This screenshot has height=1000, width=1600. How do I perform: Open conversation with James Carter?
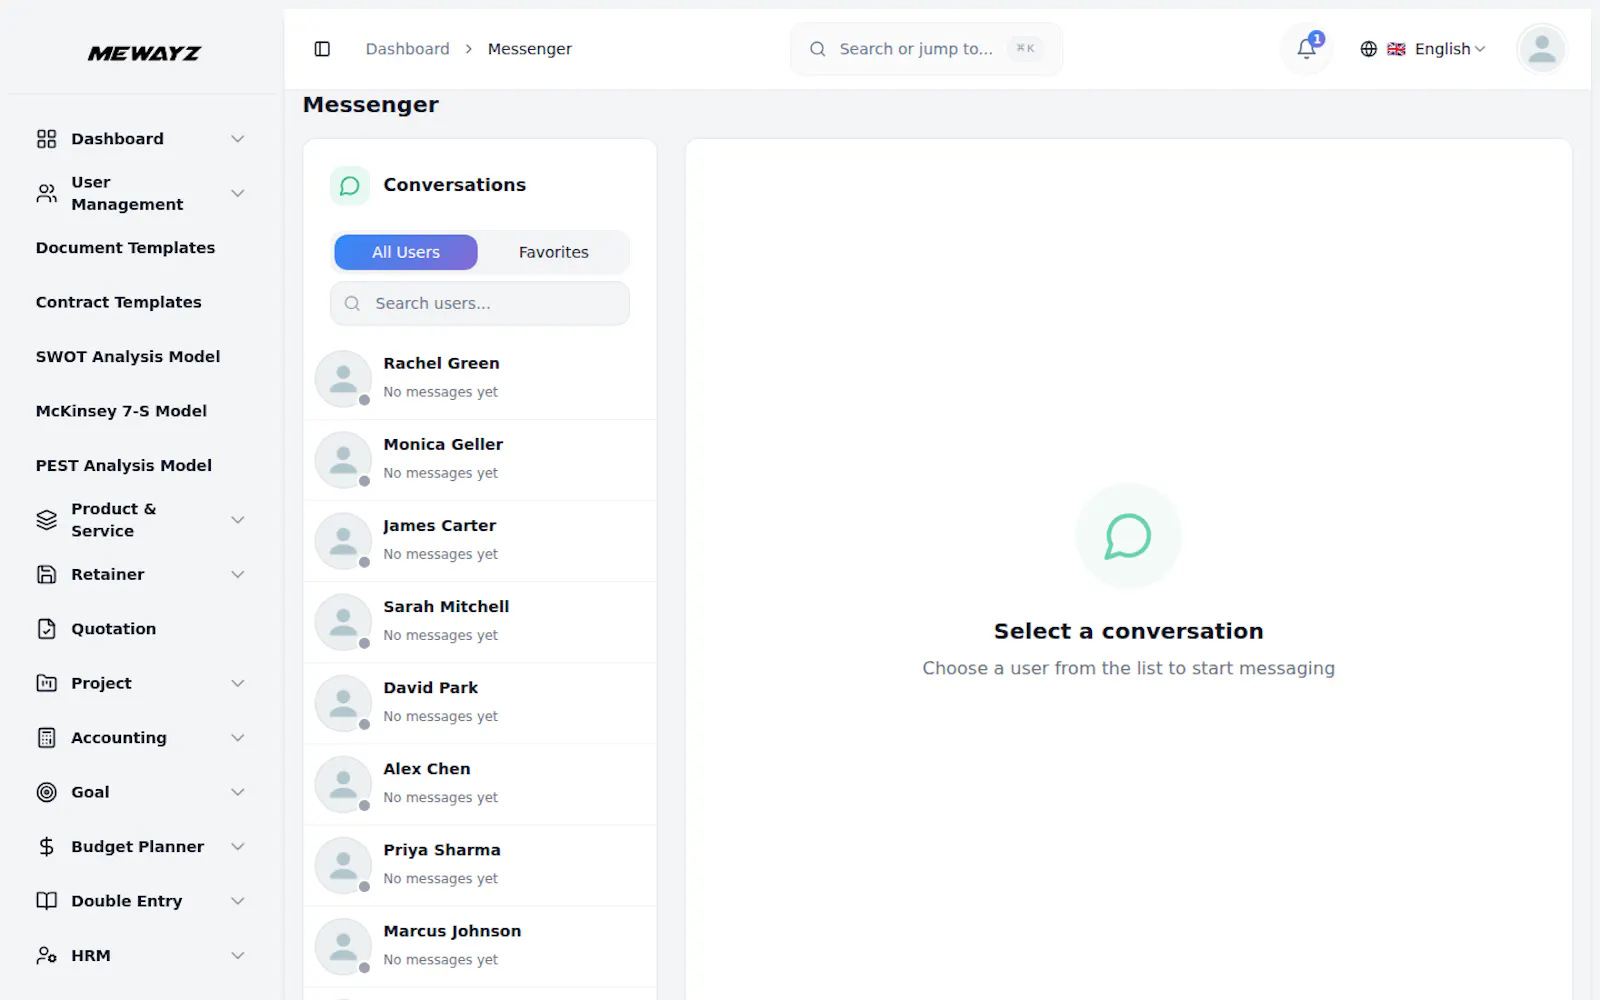point(480,540)
